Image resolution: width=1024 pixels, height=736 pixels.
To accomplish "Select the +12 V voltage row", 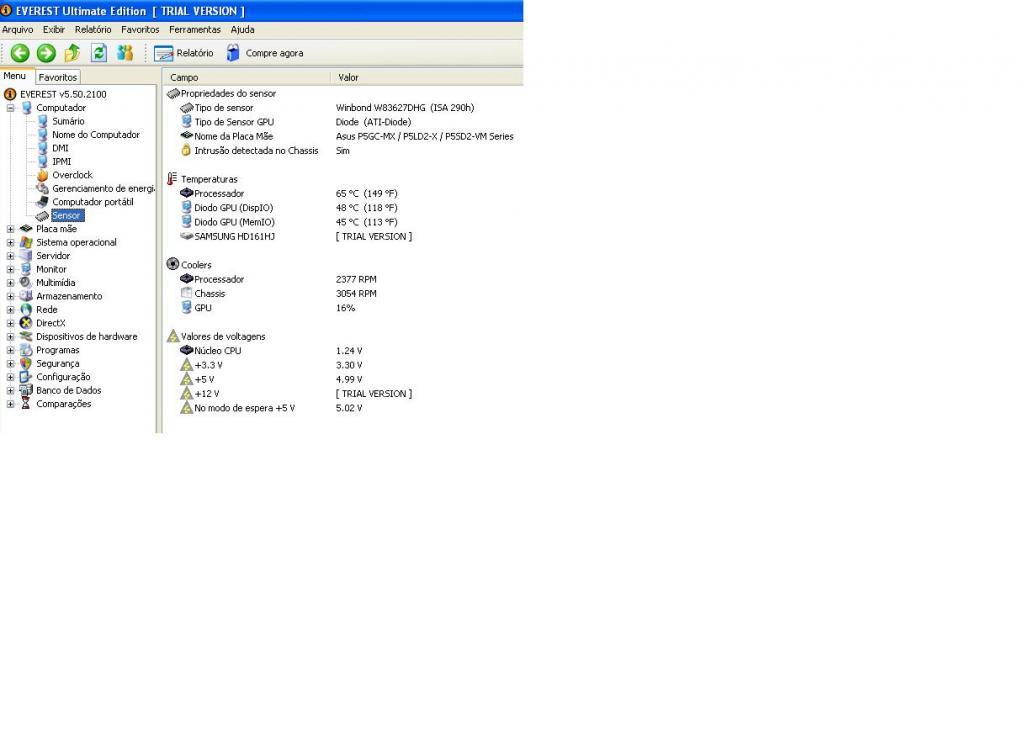I will tap(343, 394).
